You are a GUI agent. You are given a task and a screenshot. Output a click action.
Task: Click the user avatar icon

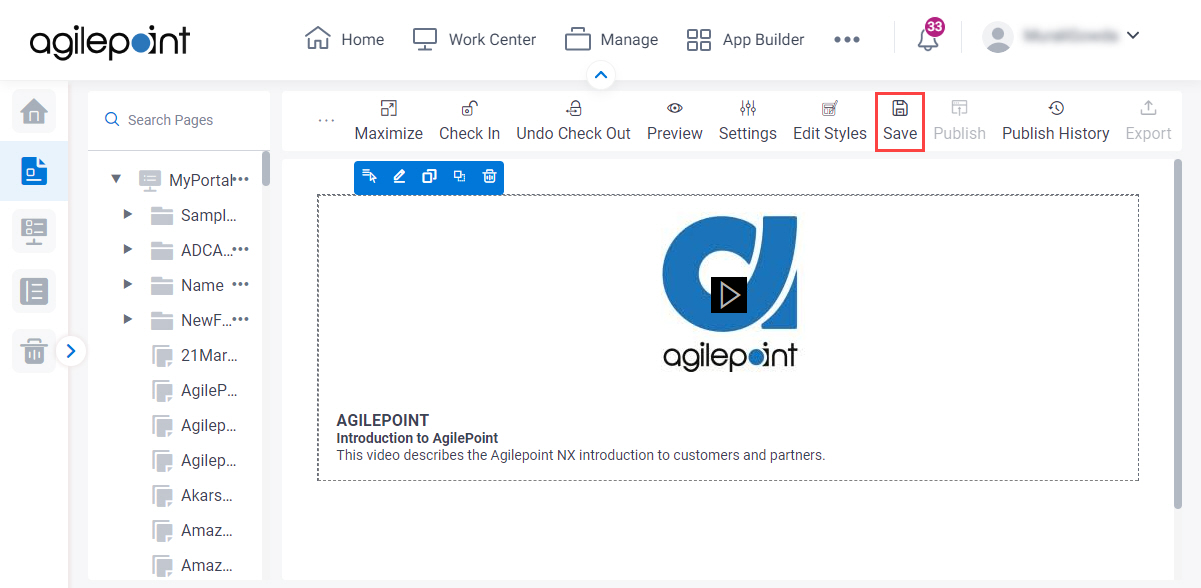click(x=998, y=37)
